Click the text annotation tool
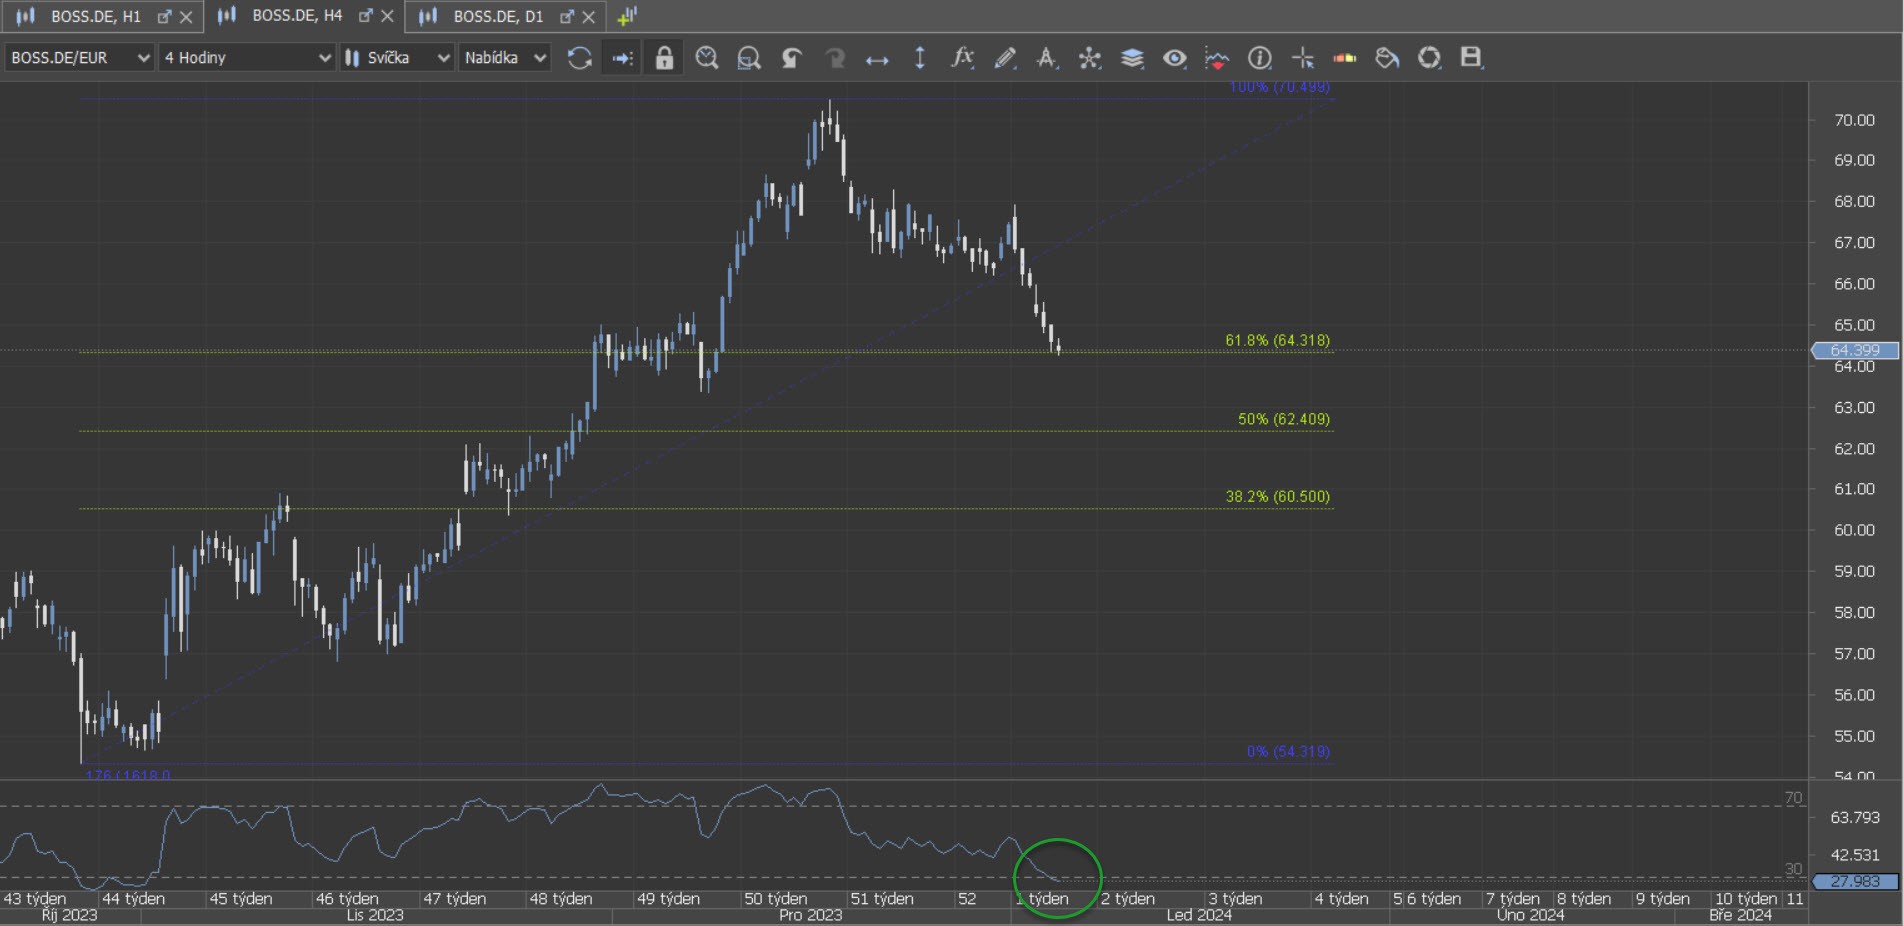The width and height of the screenshot is (1903, 926). pos(1046,58)
